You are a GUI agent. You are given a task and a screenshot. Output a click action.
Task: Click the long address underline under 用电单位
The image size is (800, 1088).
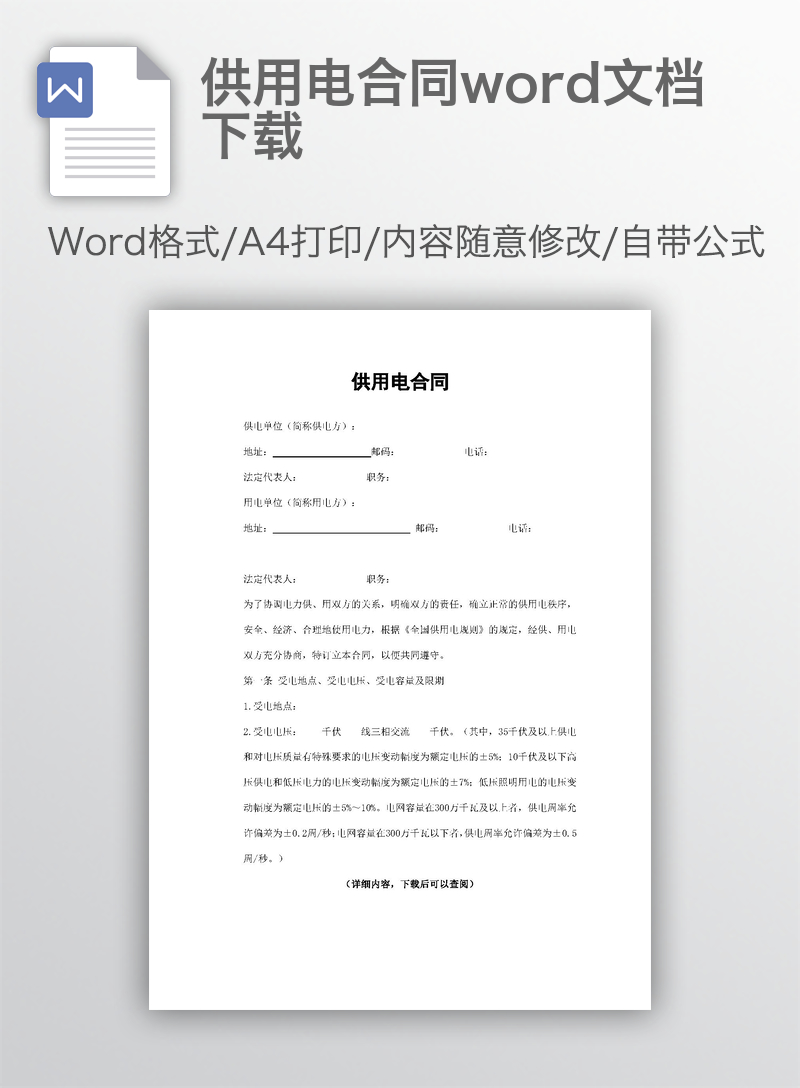[341, 532]
